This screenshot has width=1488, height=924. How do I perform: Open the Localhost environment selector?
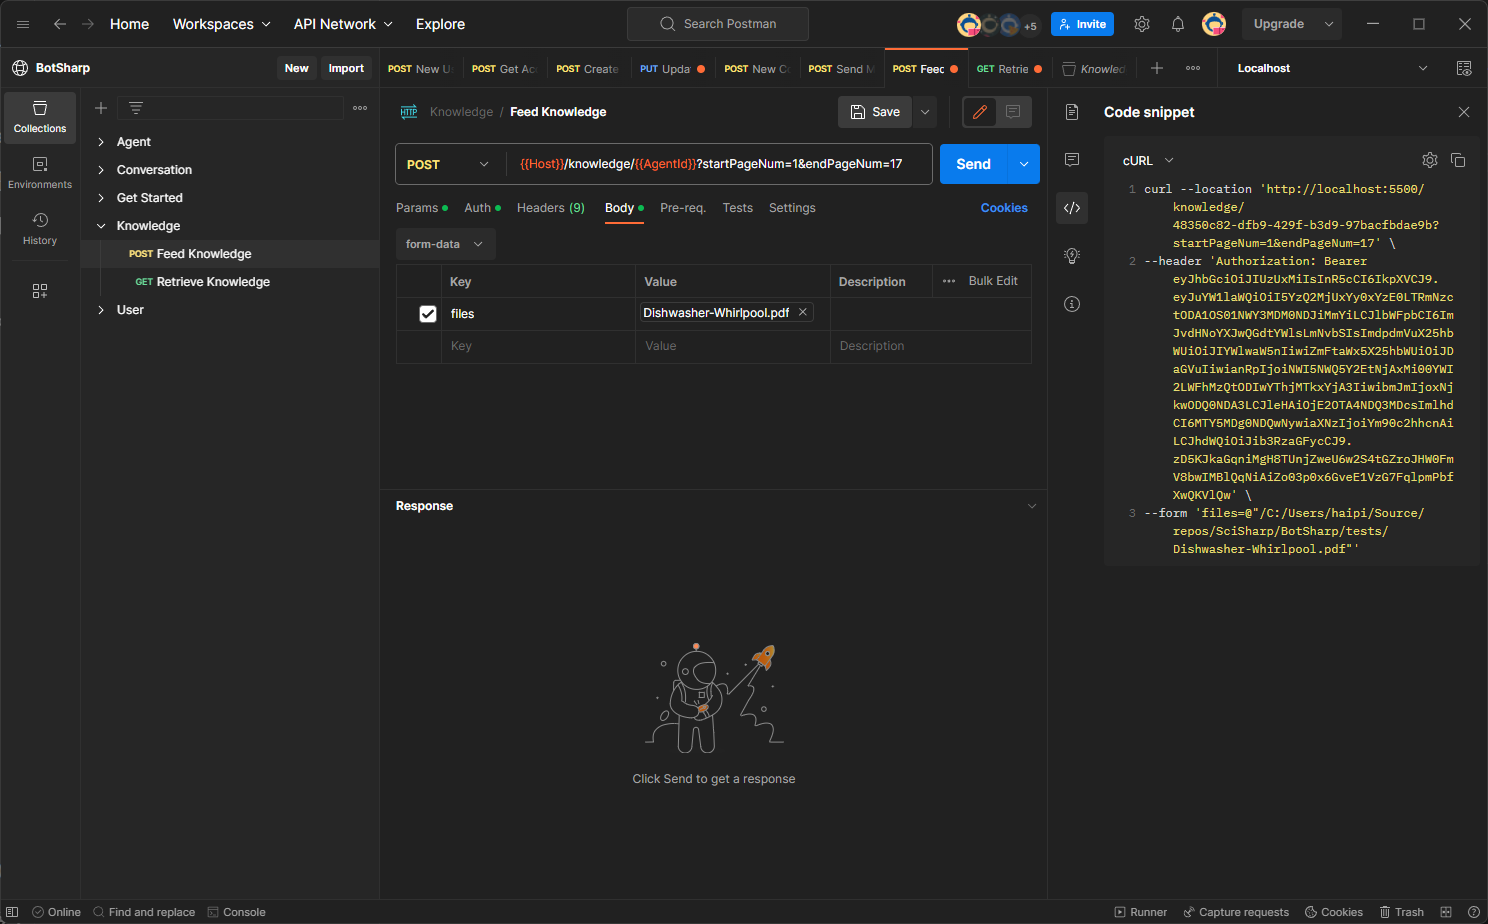click(1332, 68)
